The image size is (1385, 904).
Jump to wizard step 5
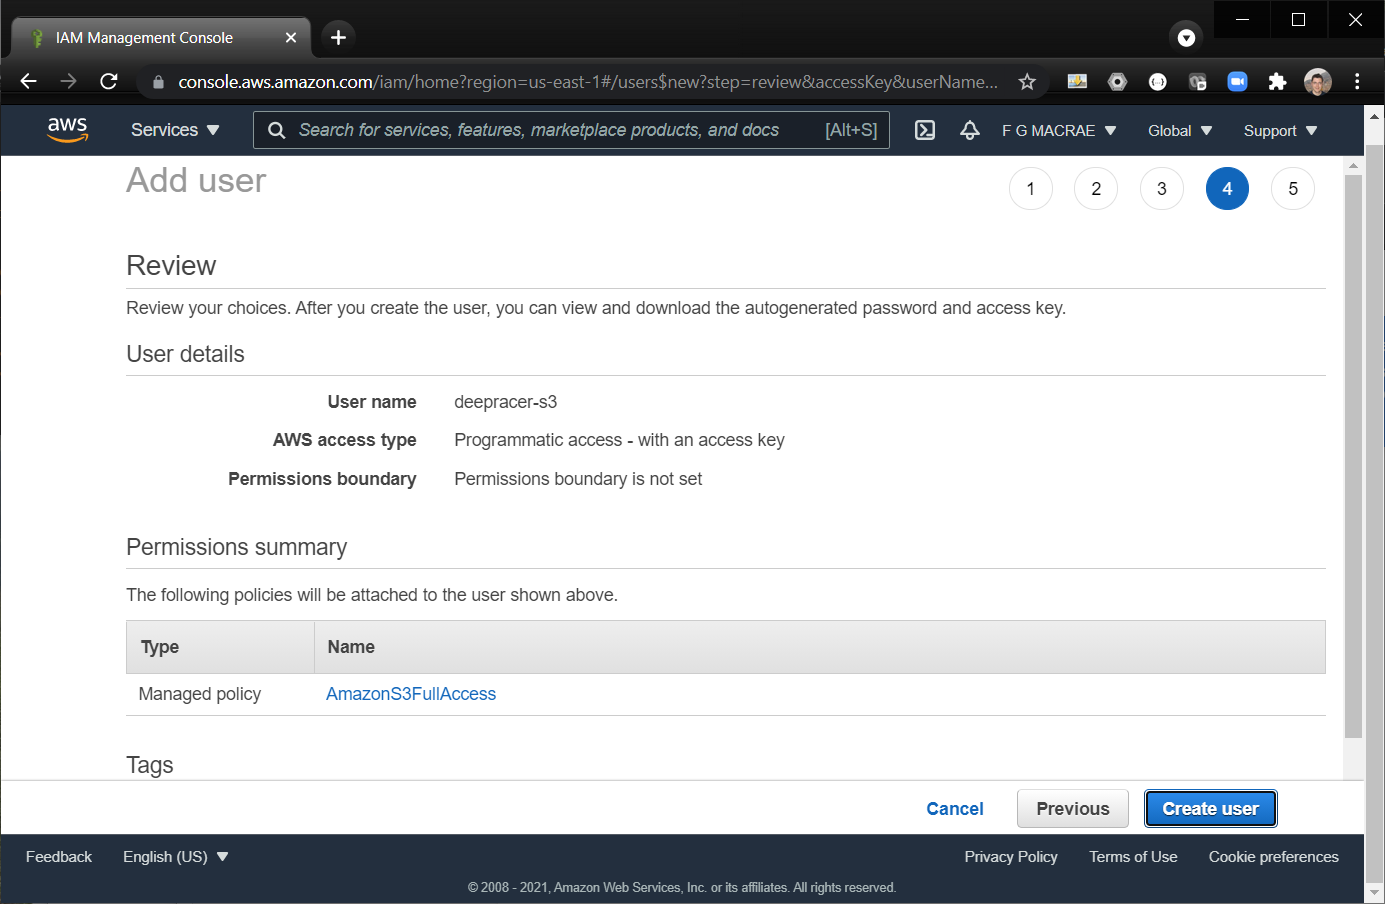(x=1292, y=188)
